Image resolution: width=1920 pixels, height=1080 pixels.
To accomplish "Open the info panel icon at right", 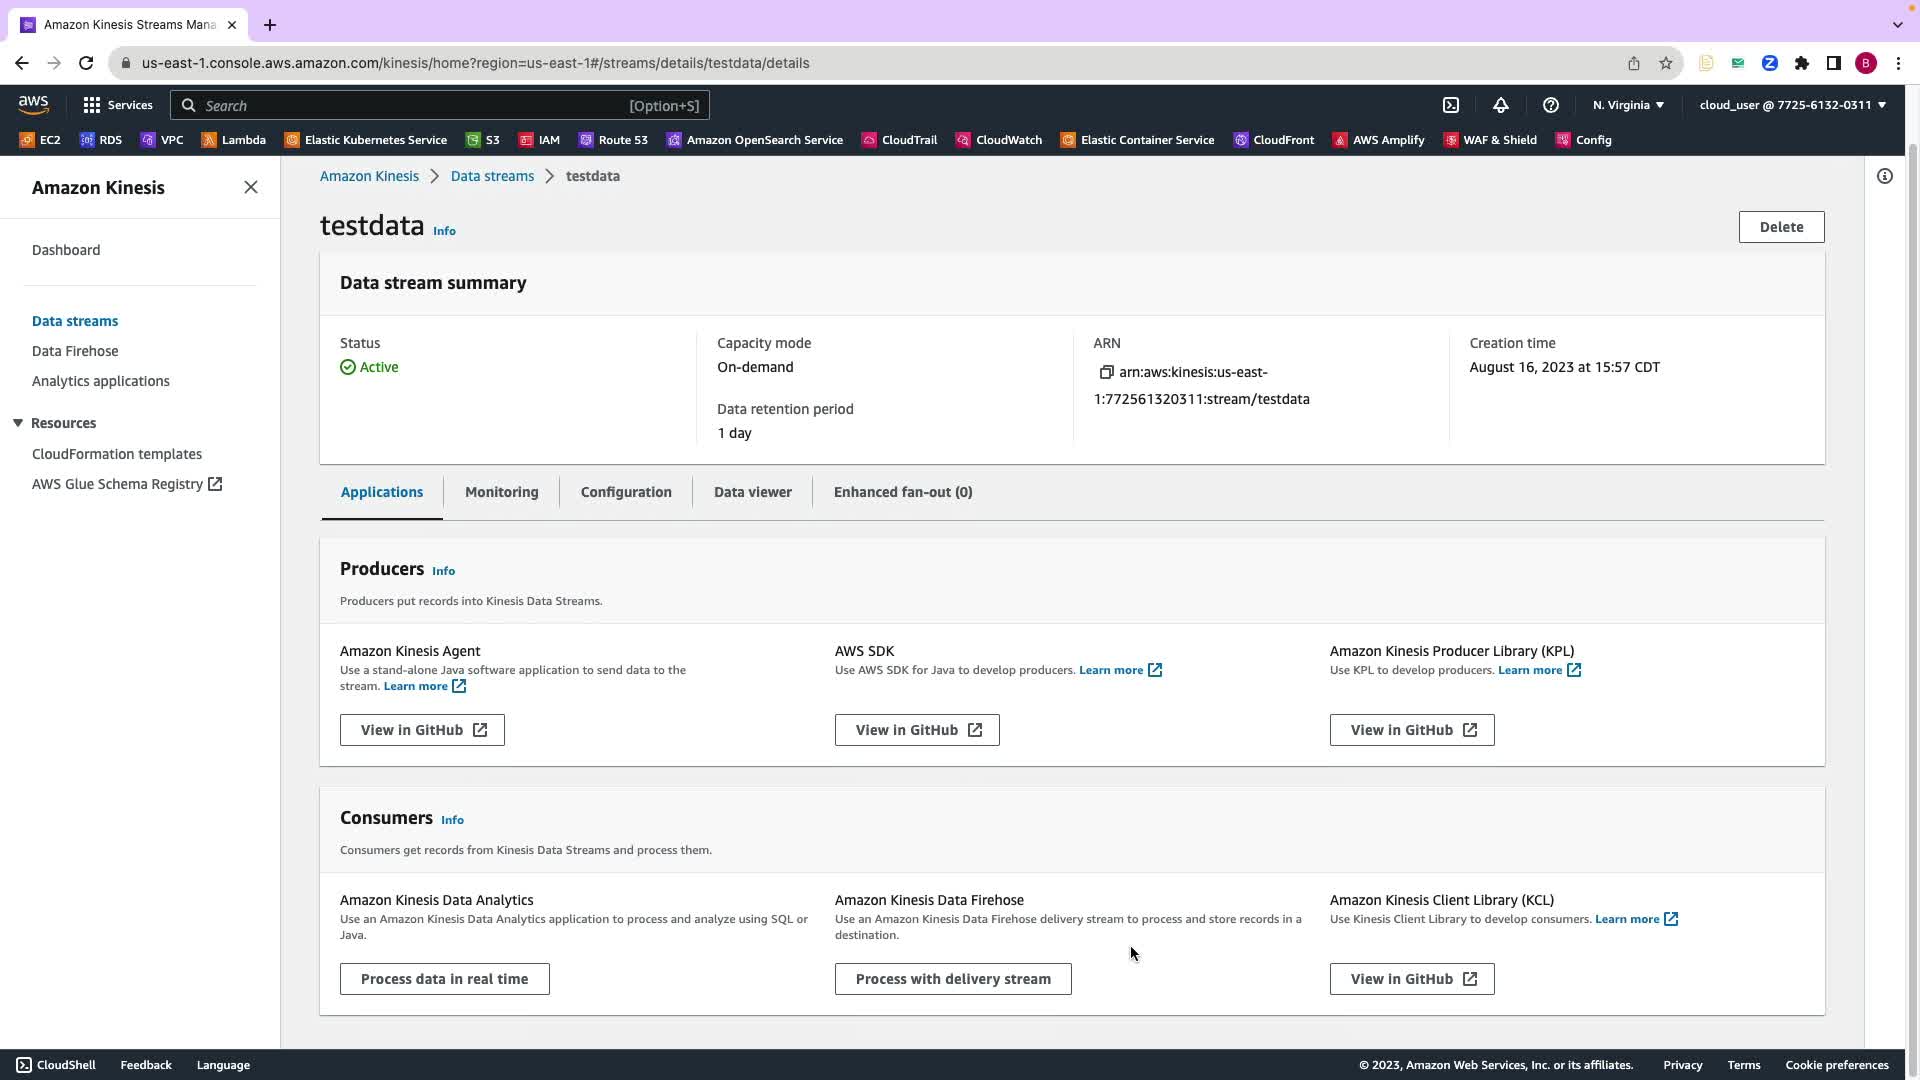I will click(1885, 176).
